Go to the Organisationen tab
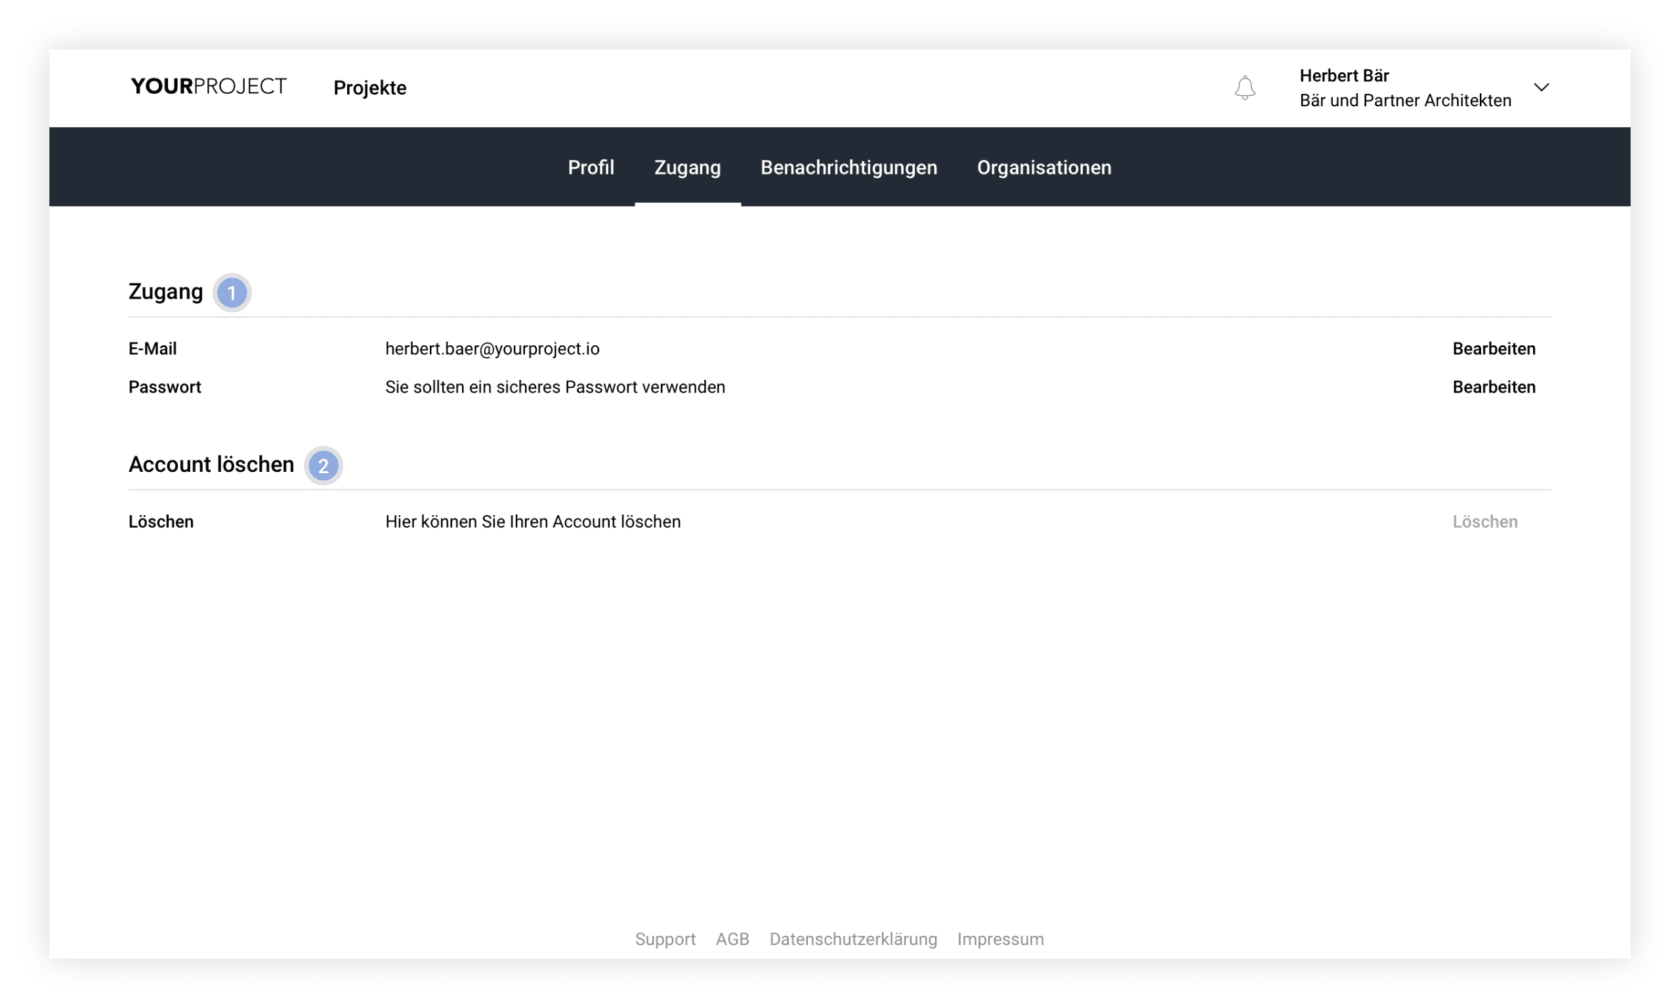Screen dimensions: 1680x1008 tap(1044, 168)
